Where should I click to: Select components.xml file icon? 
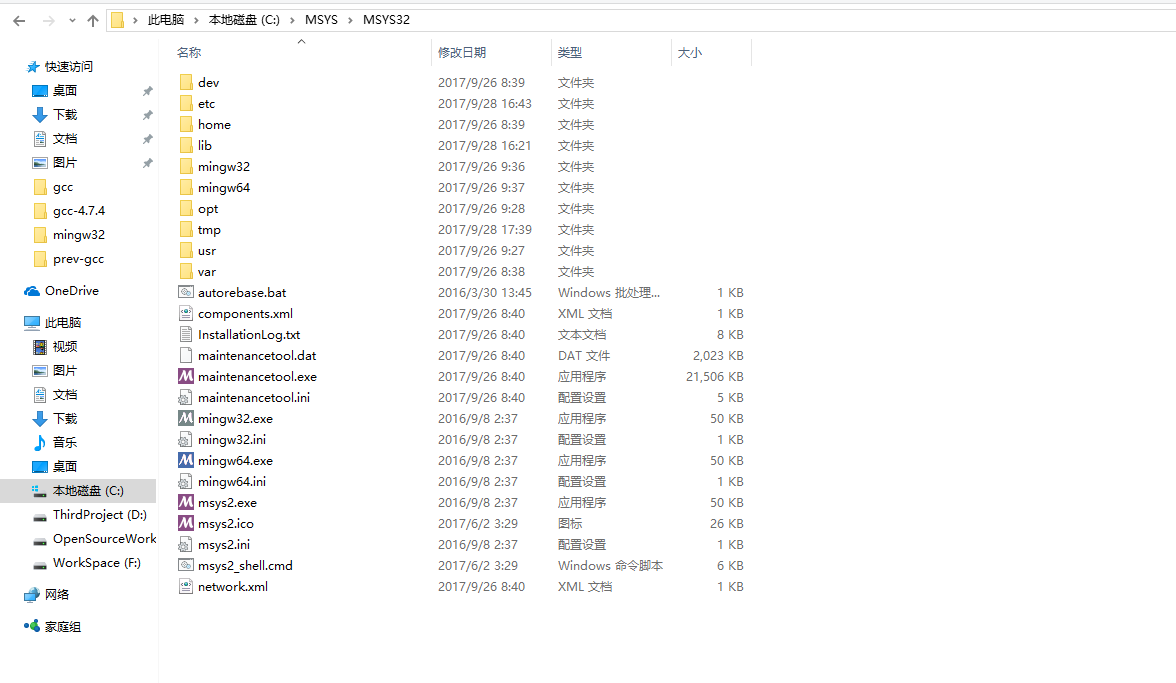tap(186, 313)
